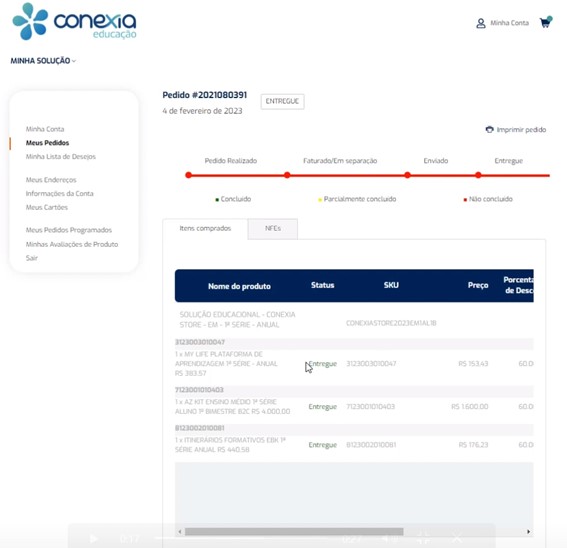This screenshot has height=548, width=567.
Task: Click the Não concluído legend label
Action: [491, 199]
